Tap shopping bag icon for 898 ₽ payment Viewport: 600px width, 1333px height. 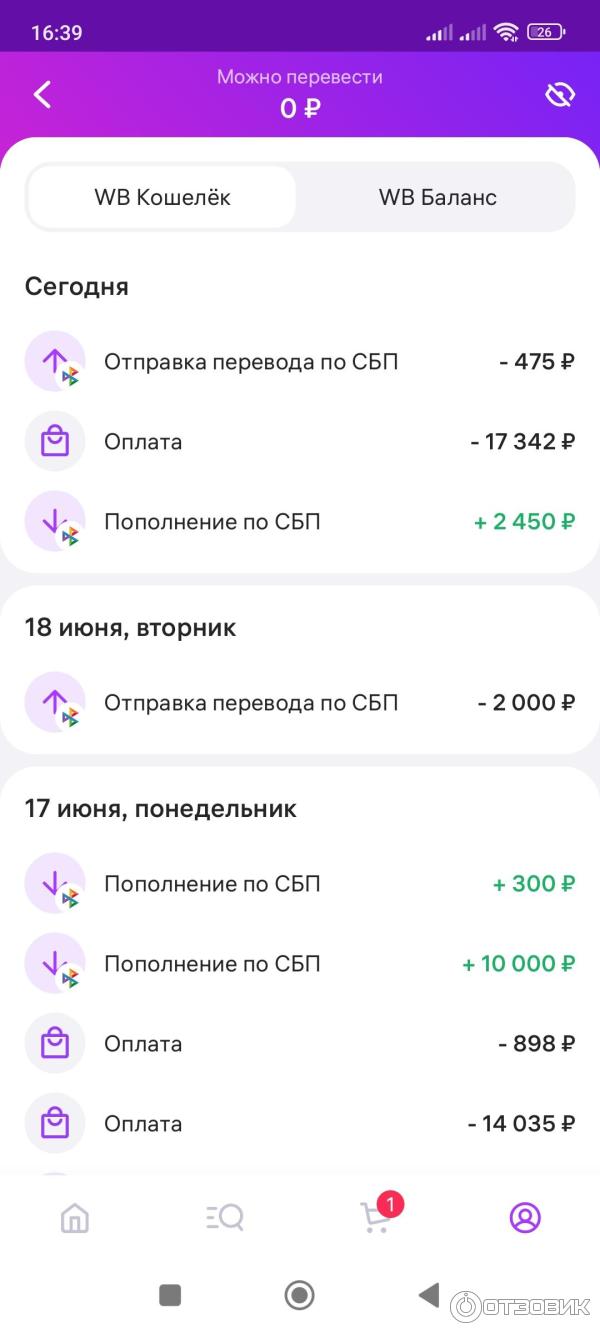pos(55,1043)
